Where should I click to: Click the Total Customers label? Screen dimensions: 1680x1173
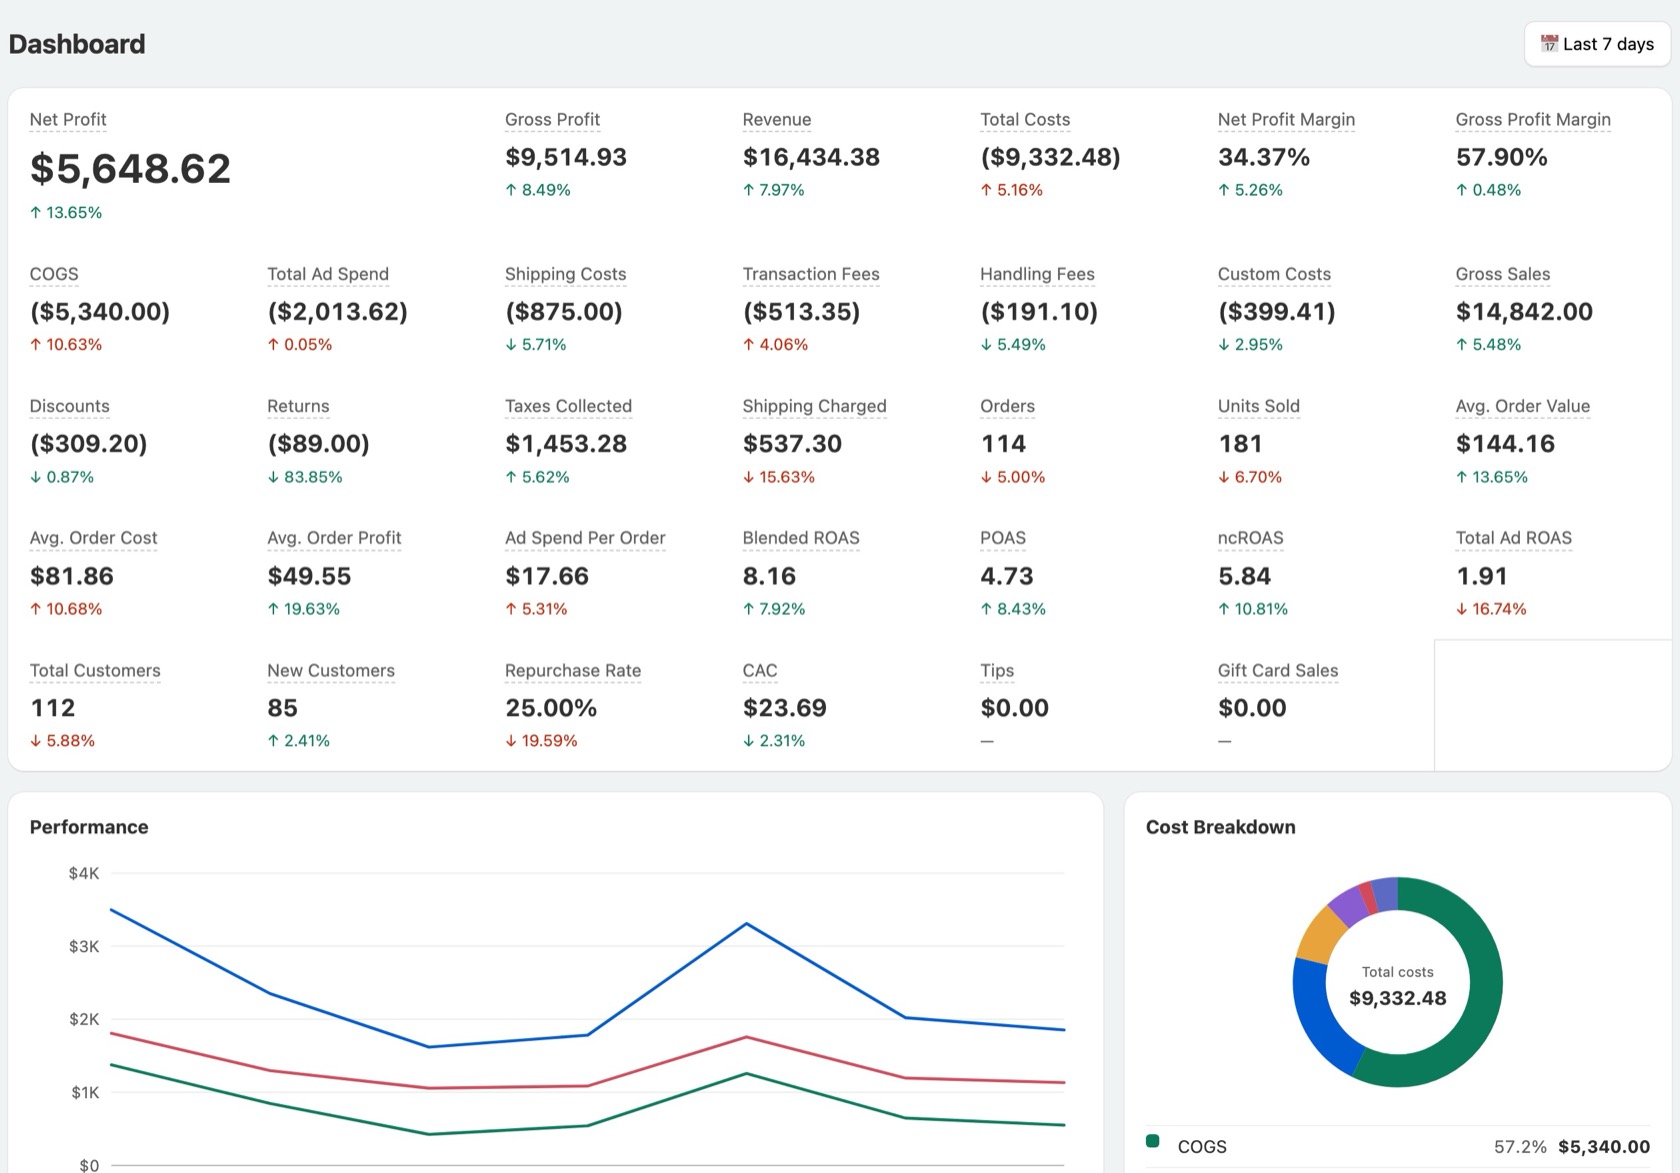click(95, 670)
